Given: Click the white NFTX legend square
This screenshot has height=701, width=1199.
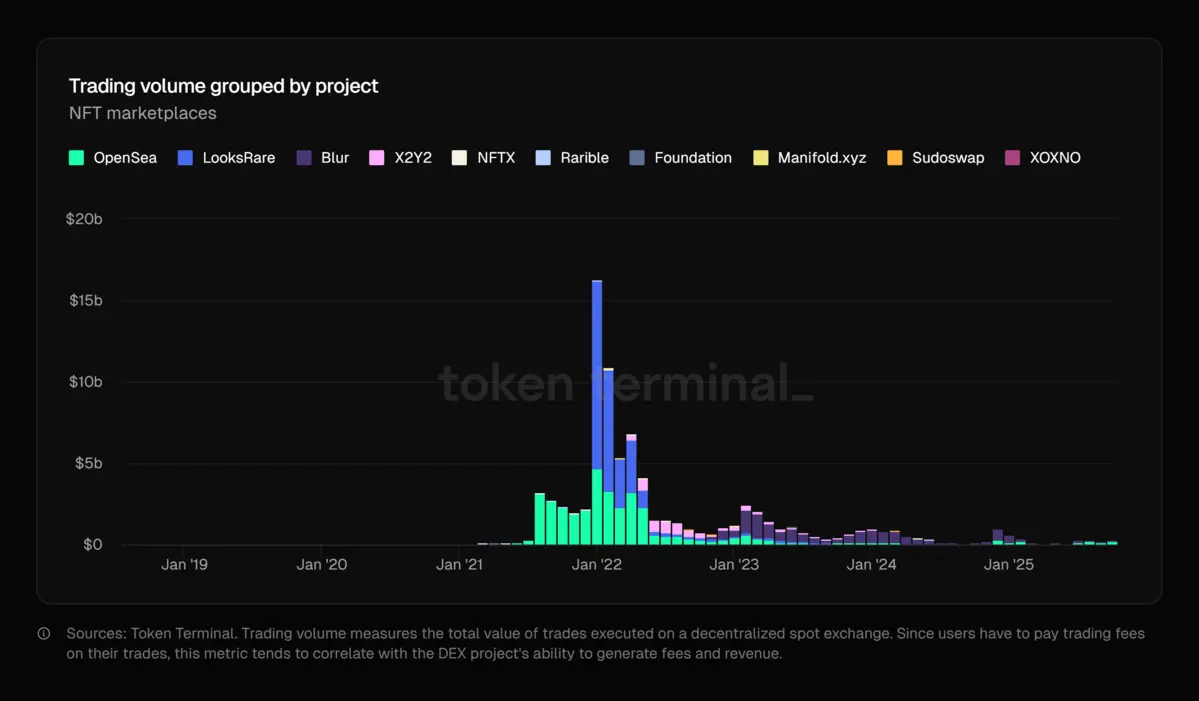Looking at the screenshot, I should [460, 158].
